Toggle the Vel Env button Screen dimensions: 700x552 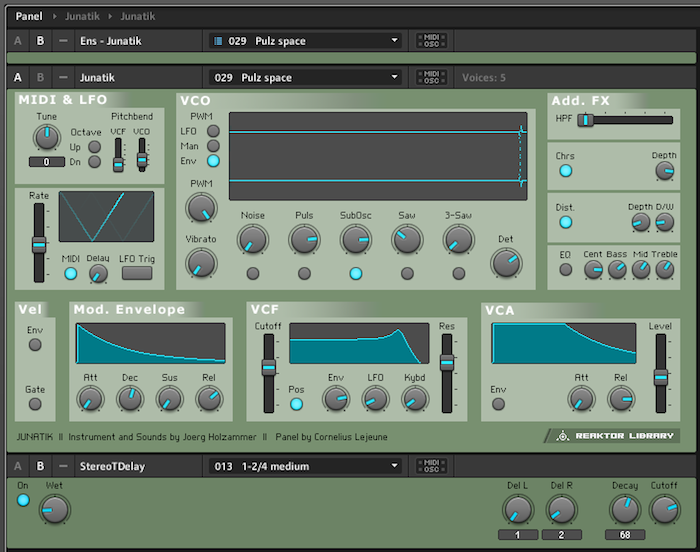tap(35, 344)
